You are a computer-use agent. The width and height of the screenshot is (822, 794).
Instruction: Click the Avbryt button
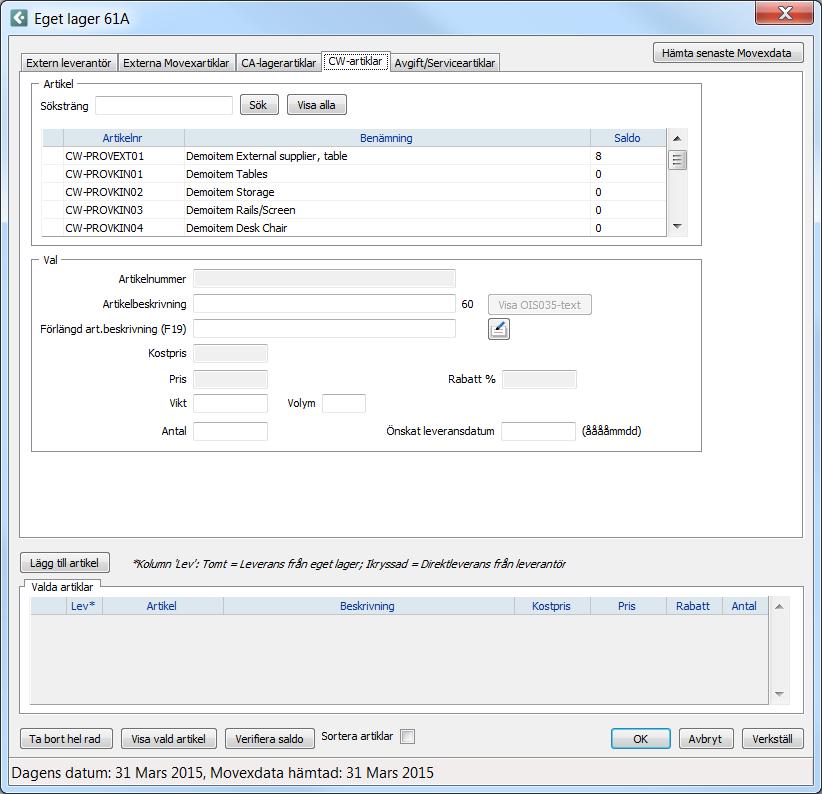(706, 738)
